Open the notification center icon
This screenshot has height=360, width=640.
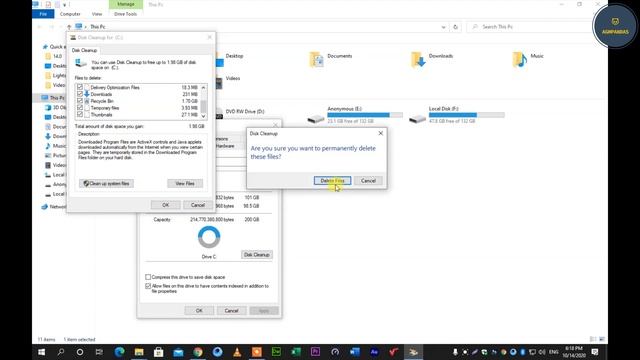(595, 352)
